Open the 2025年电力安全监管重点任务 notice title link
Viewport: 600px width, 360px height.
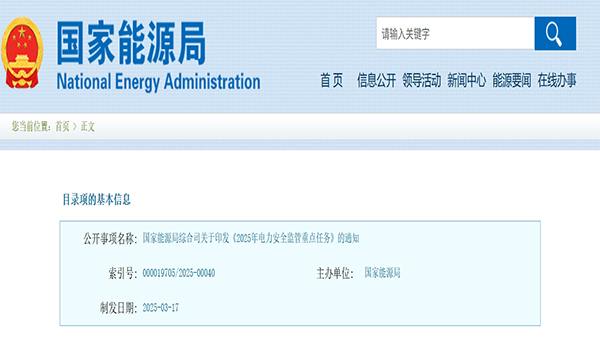[x=251, y=238]
